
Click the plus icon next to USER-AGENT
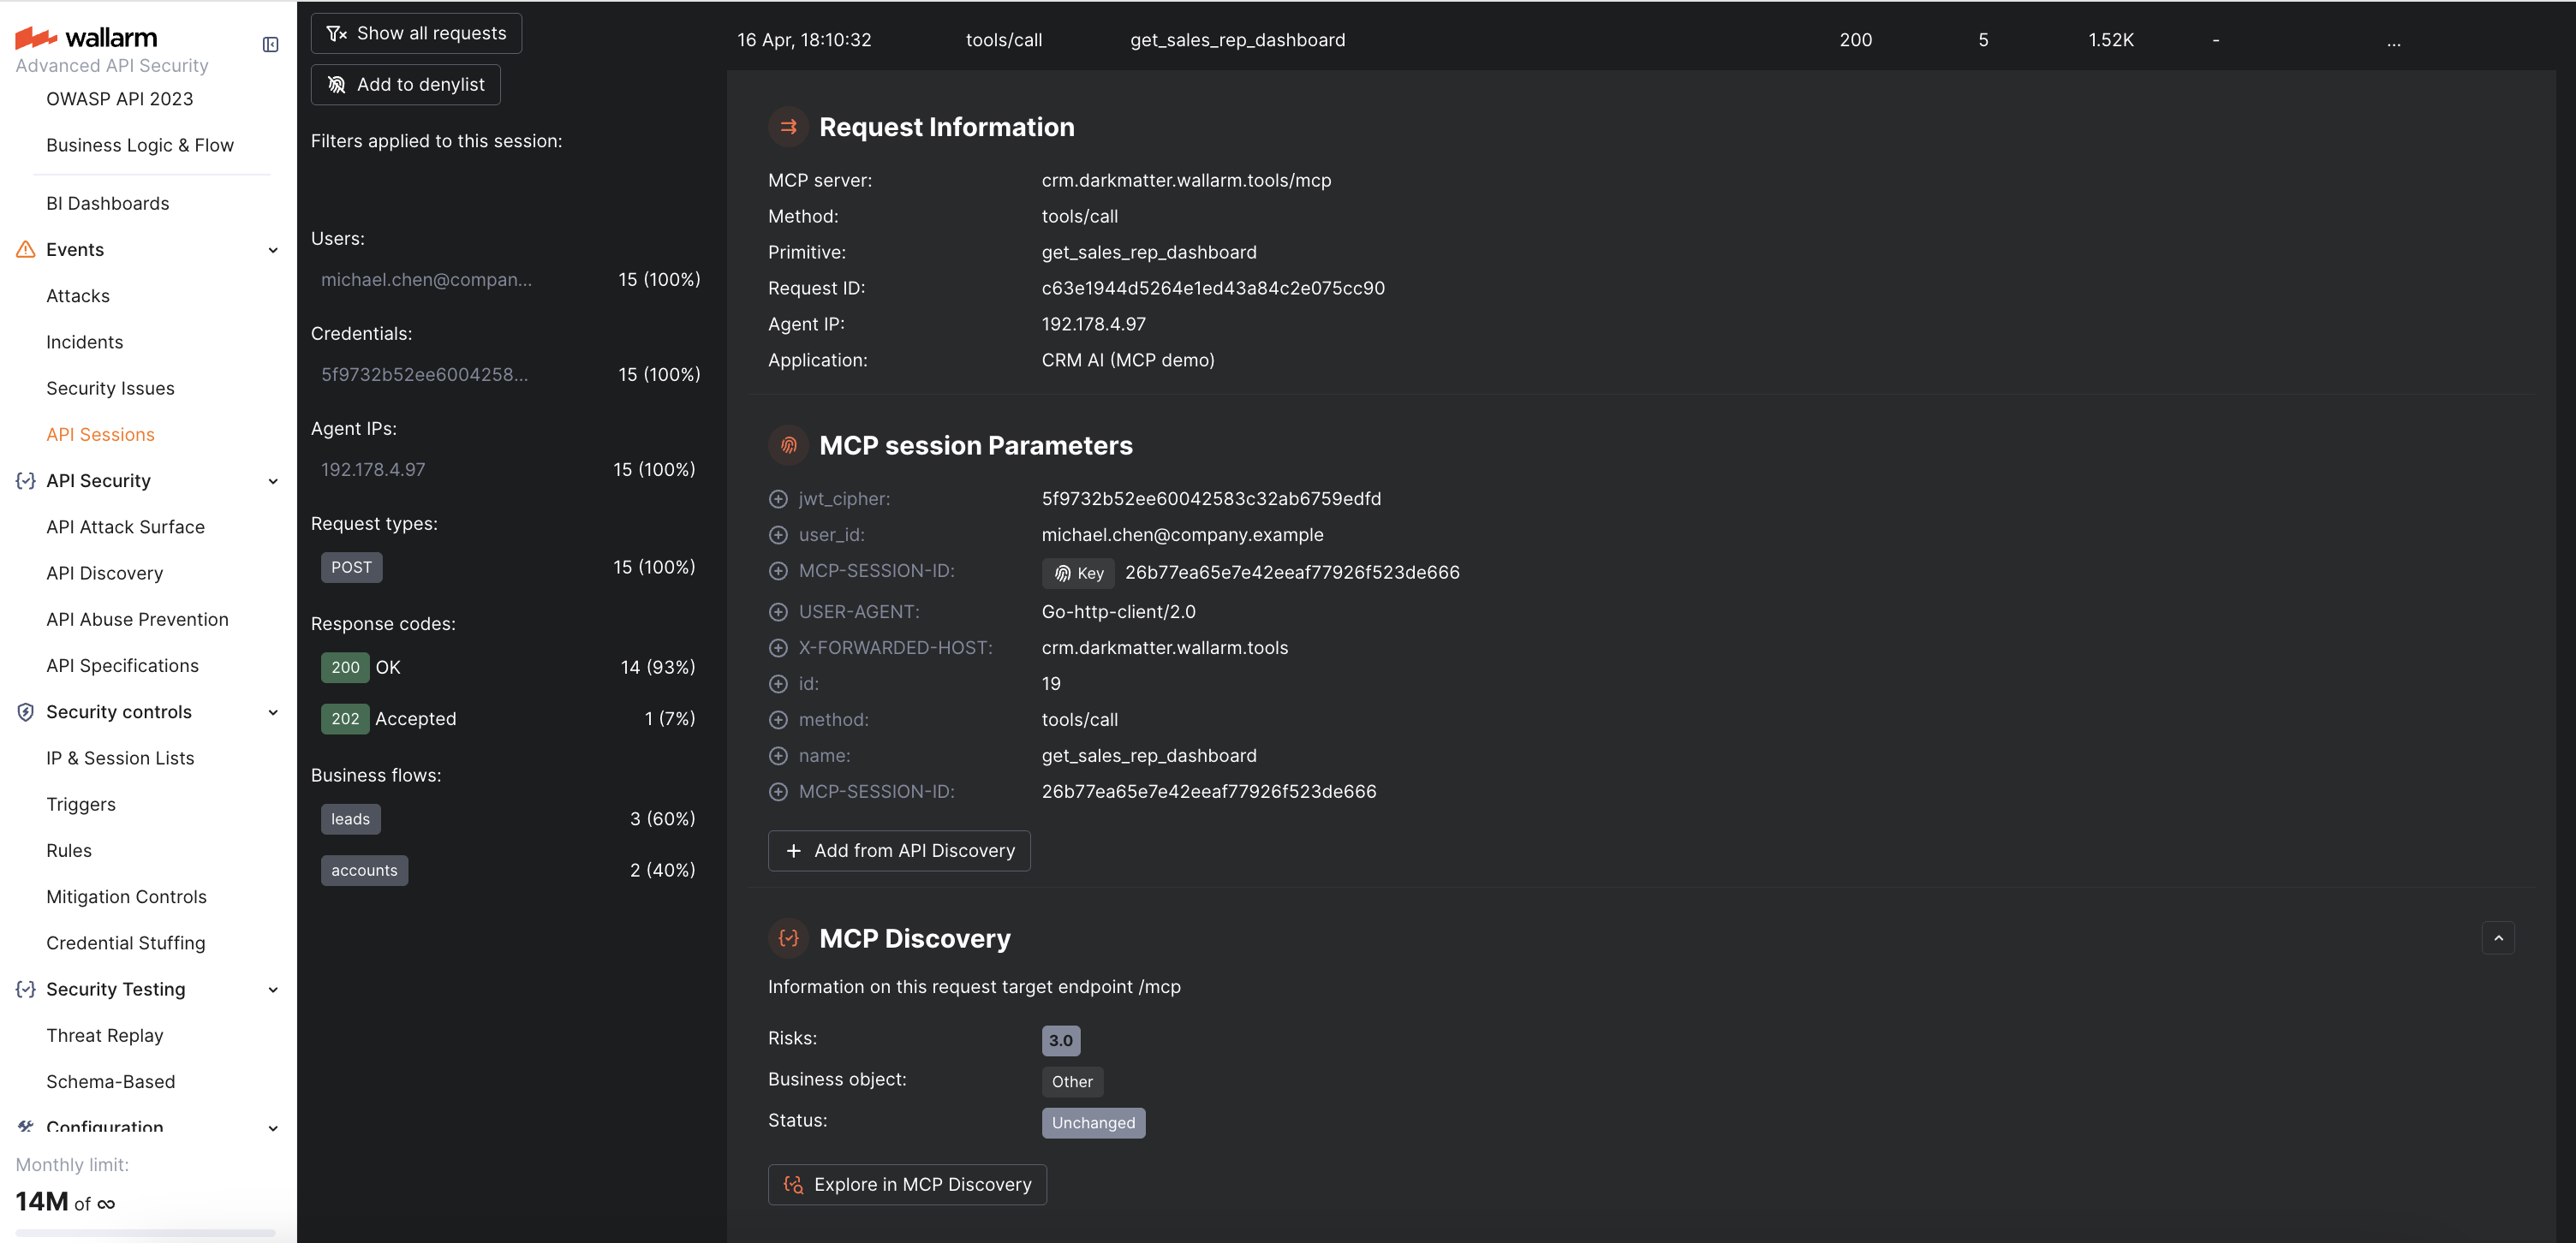[x=778, y=612]
